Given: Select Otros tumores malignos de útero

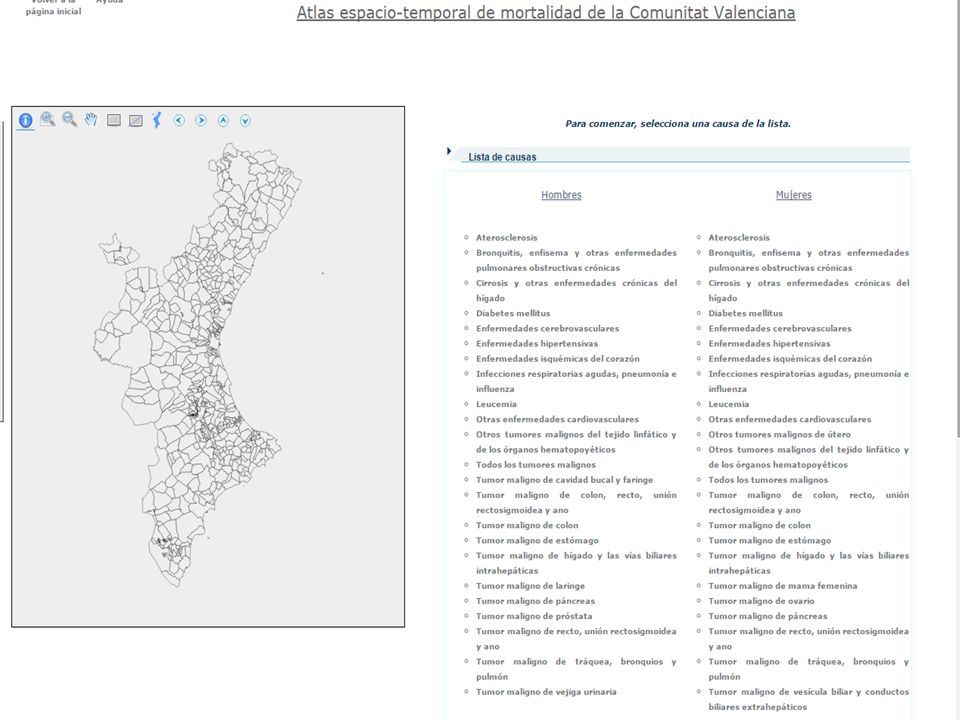Looking at the screenshot, I should 779,435.
